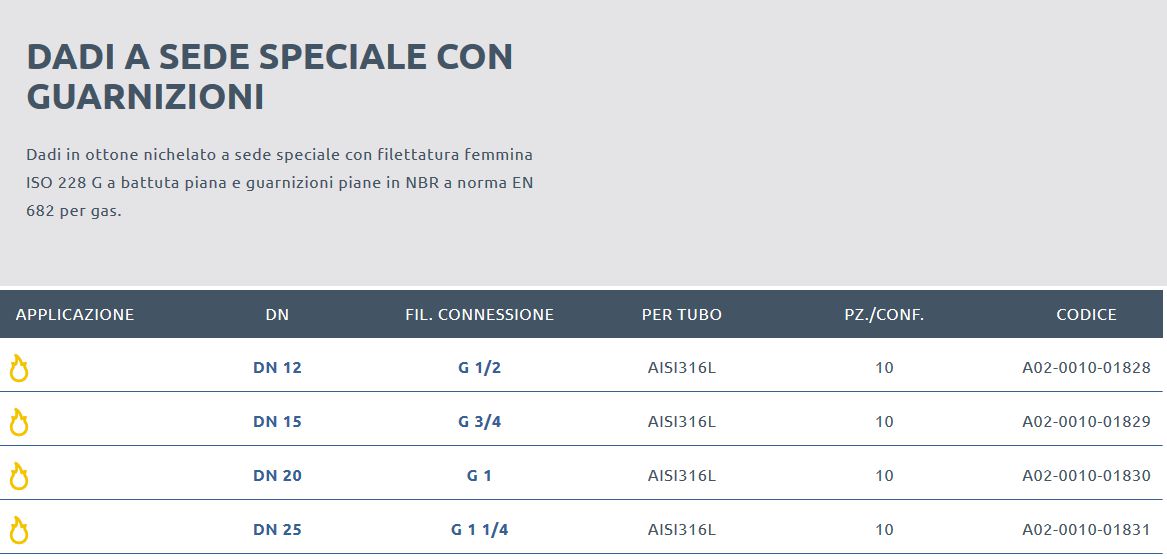Choose the G 1 connection thread
The height and width of the screenshot is (559, 1167).
click(479, 476)
